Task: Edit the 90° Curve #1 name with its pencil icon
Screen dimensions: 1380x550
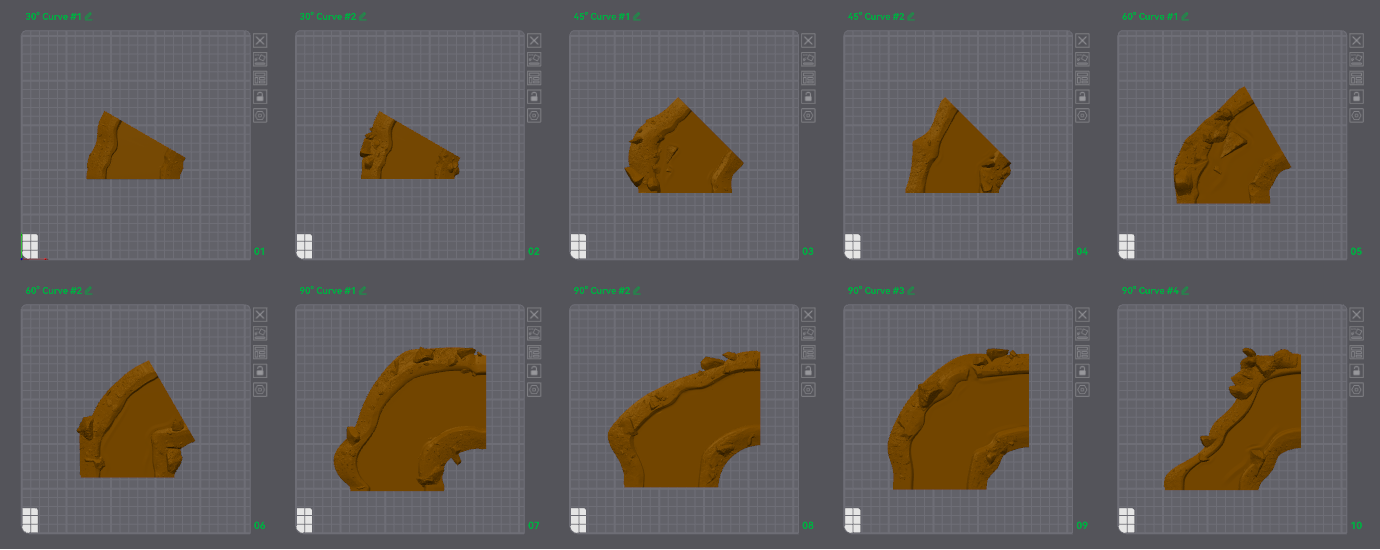Action: click(x=362, y=290)
